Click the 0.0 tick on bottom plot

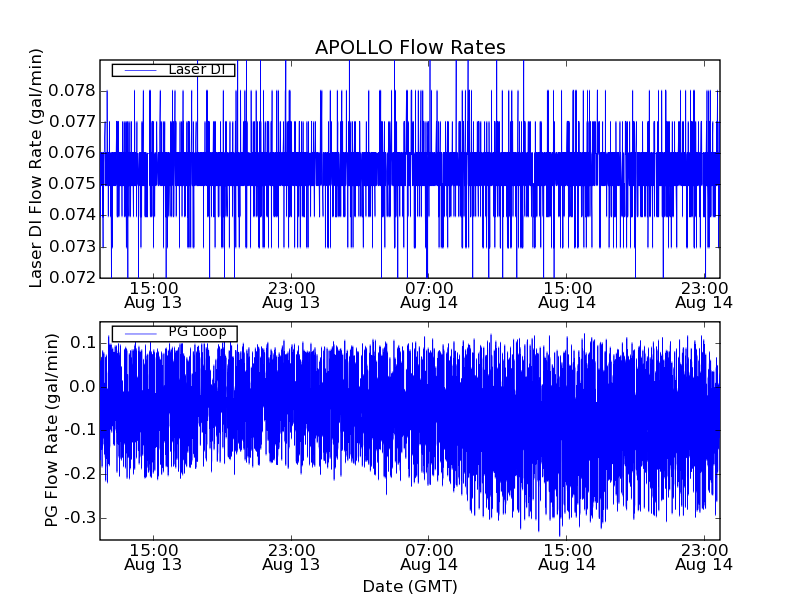pyautogui.click(x=82, y=387)
